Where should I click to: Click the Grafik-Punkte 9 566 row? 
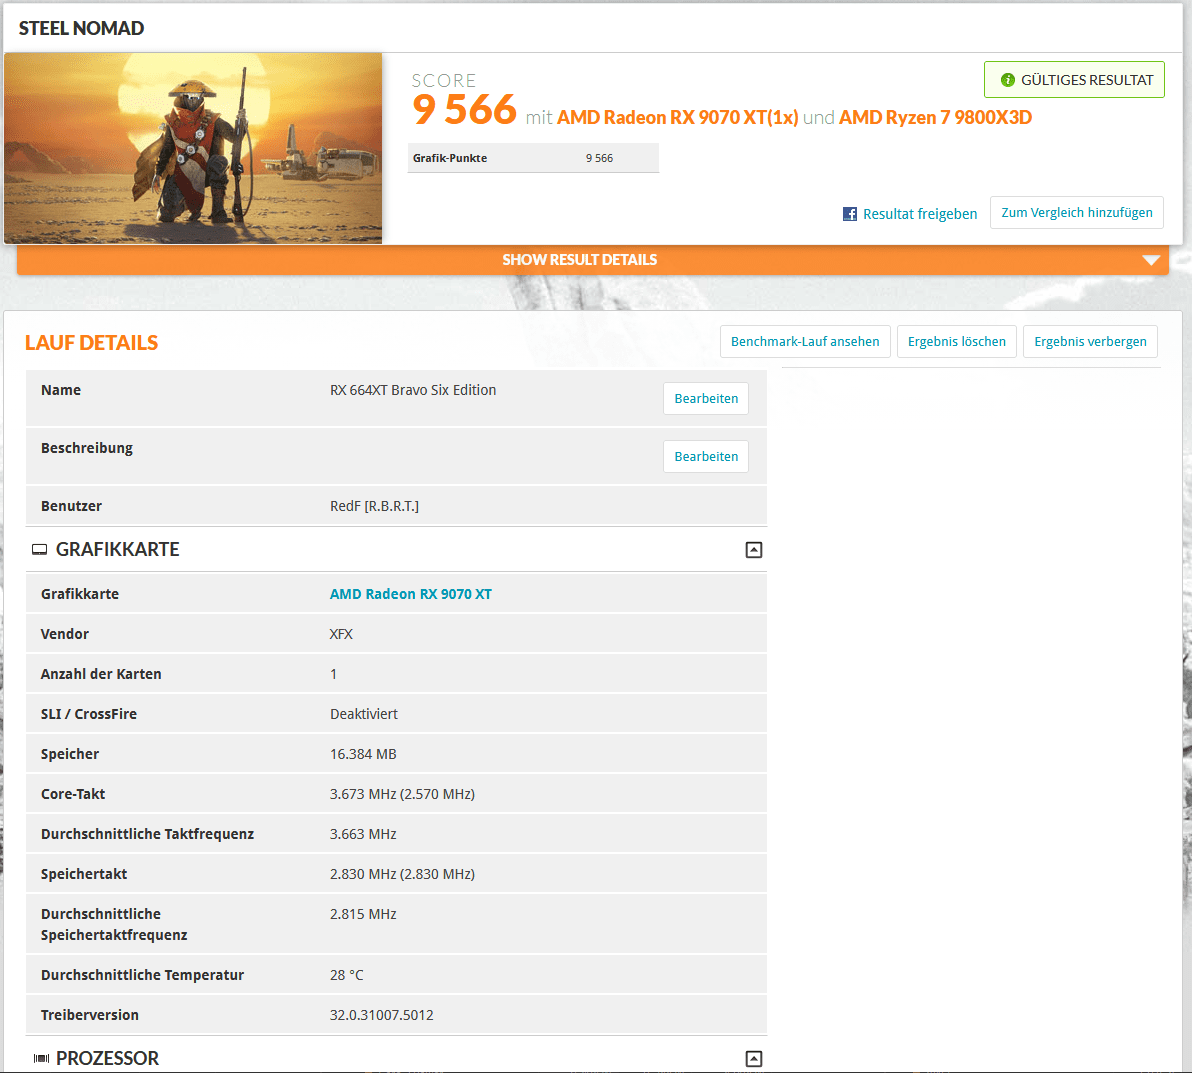pyautogui.click(x=533, y=158)
